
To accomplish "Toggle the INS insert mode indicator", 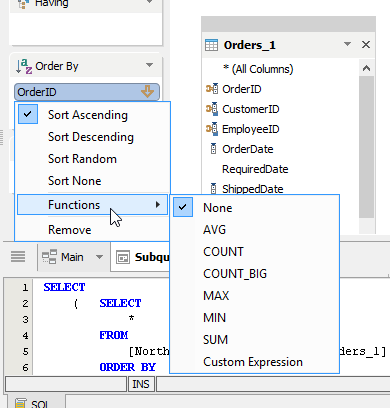I will tap(141, 384).
